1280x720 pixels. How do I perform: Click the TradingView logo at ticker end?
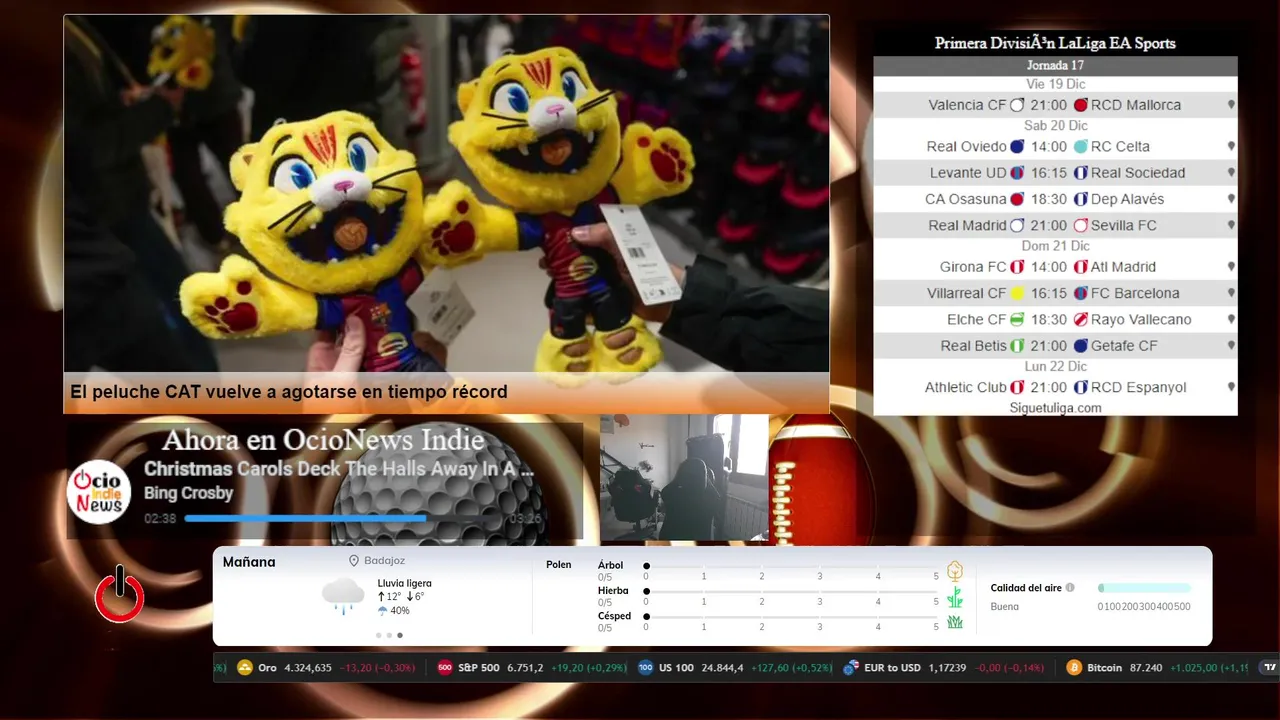(x=1270, y=667)
